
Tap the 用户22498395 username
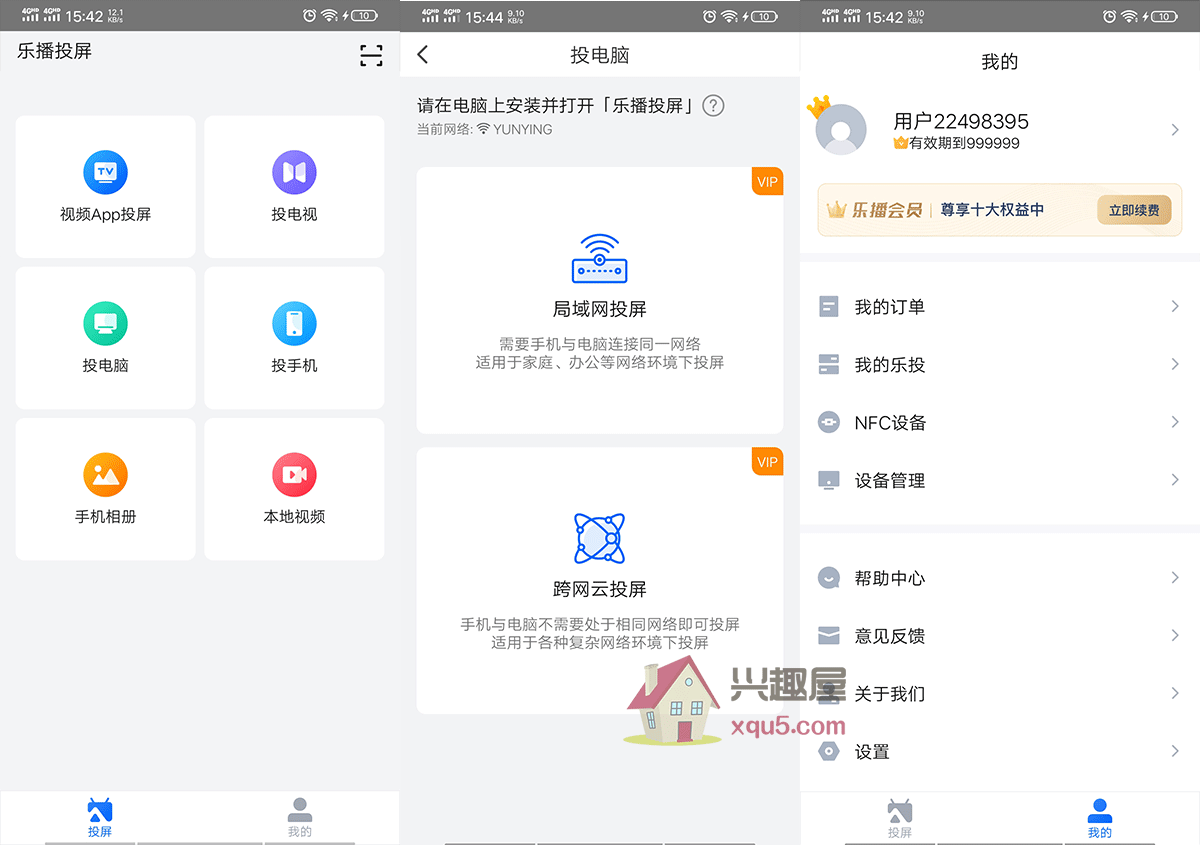[x=961, y=122]
